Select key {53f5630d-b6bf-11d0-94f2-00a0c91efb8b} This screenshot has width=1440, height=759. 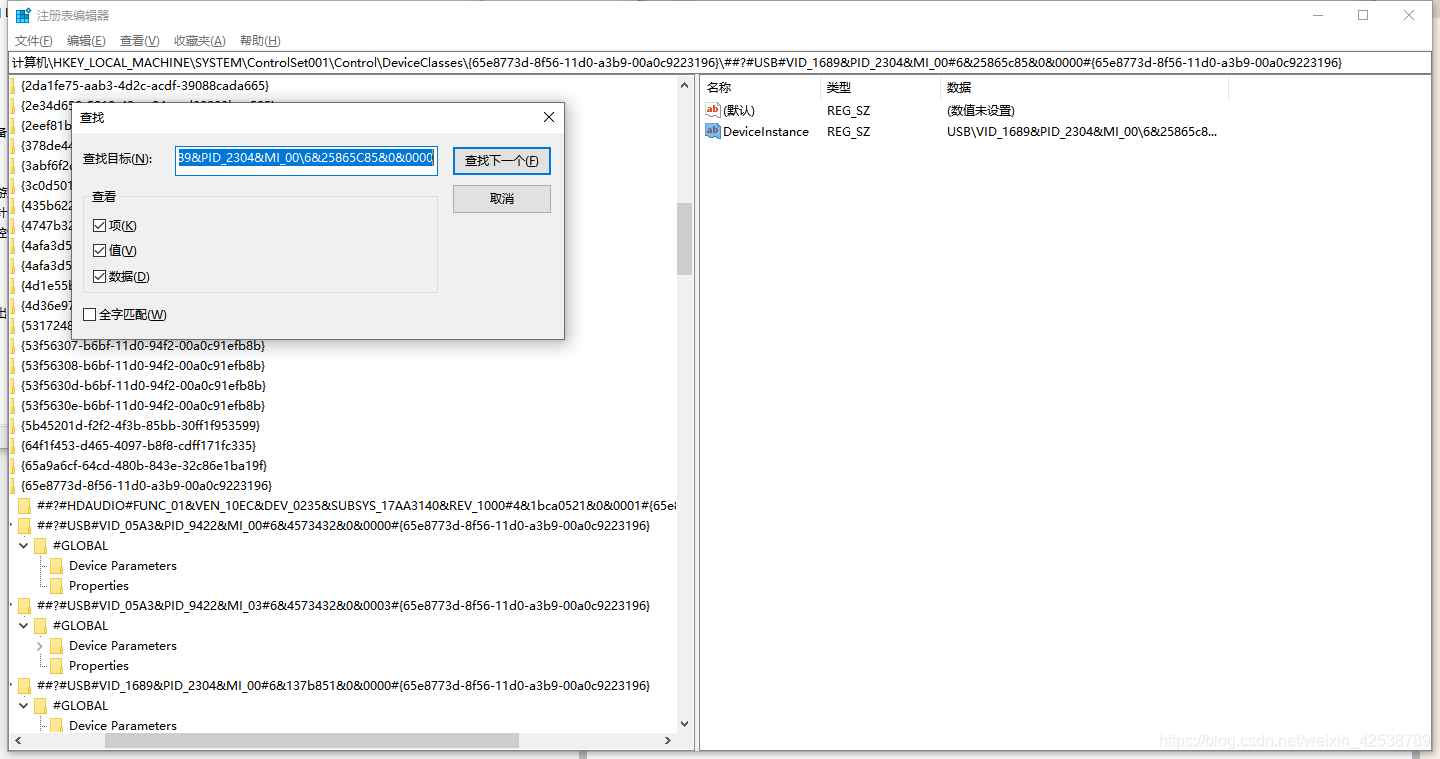point(142,386)
